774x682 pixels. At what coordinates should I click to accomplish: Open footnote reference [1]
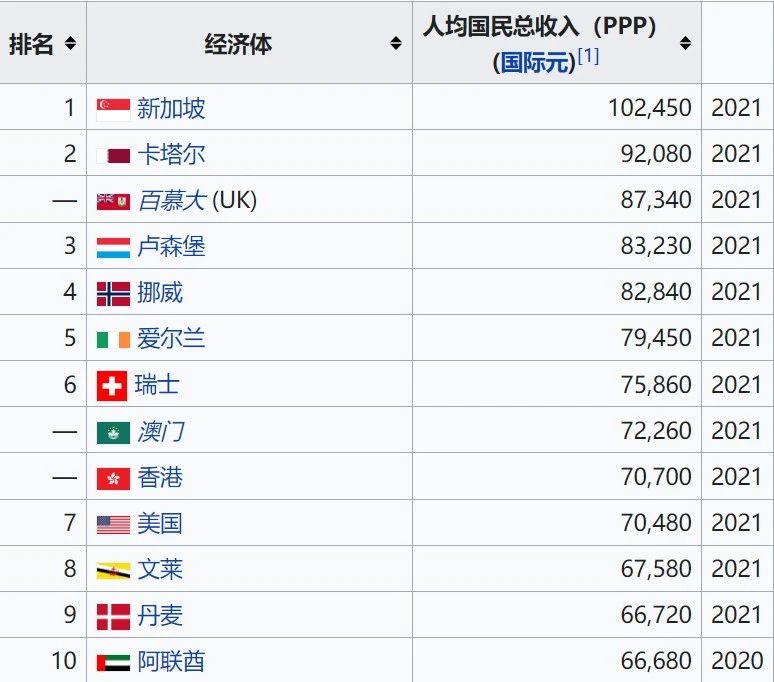(588, 56)
